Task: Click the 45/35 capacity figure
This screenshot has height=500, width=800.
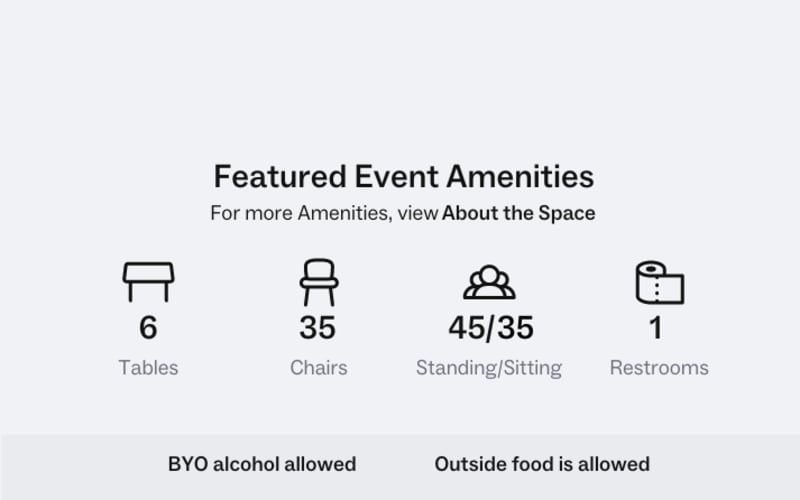Action: coord(491,328)
